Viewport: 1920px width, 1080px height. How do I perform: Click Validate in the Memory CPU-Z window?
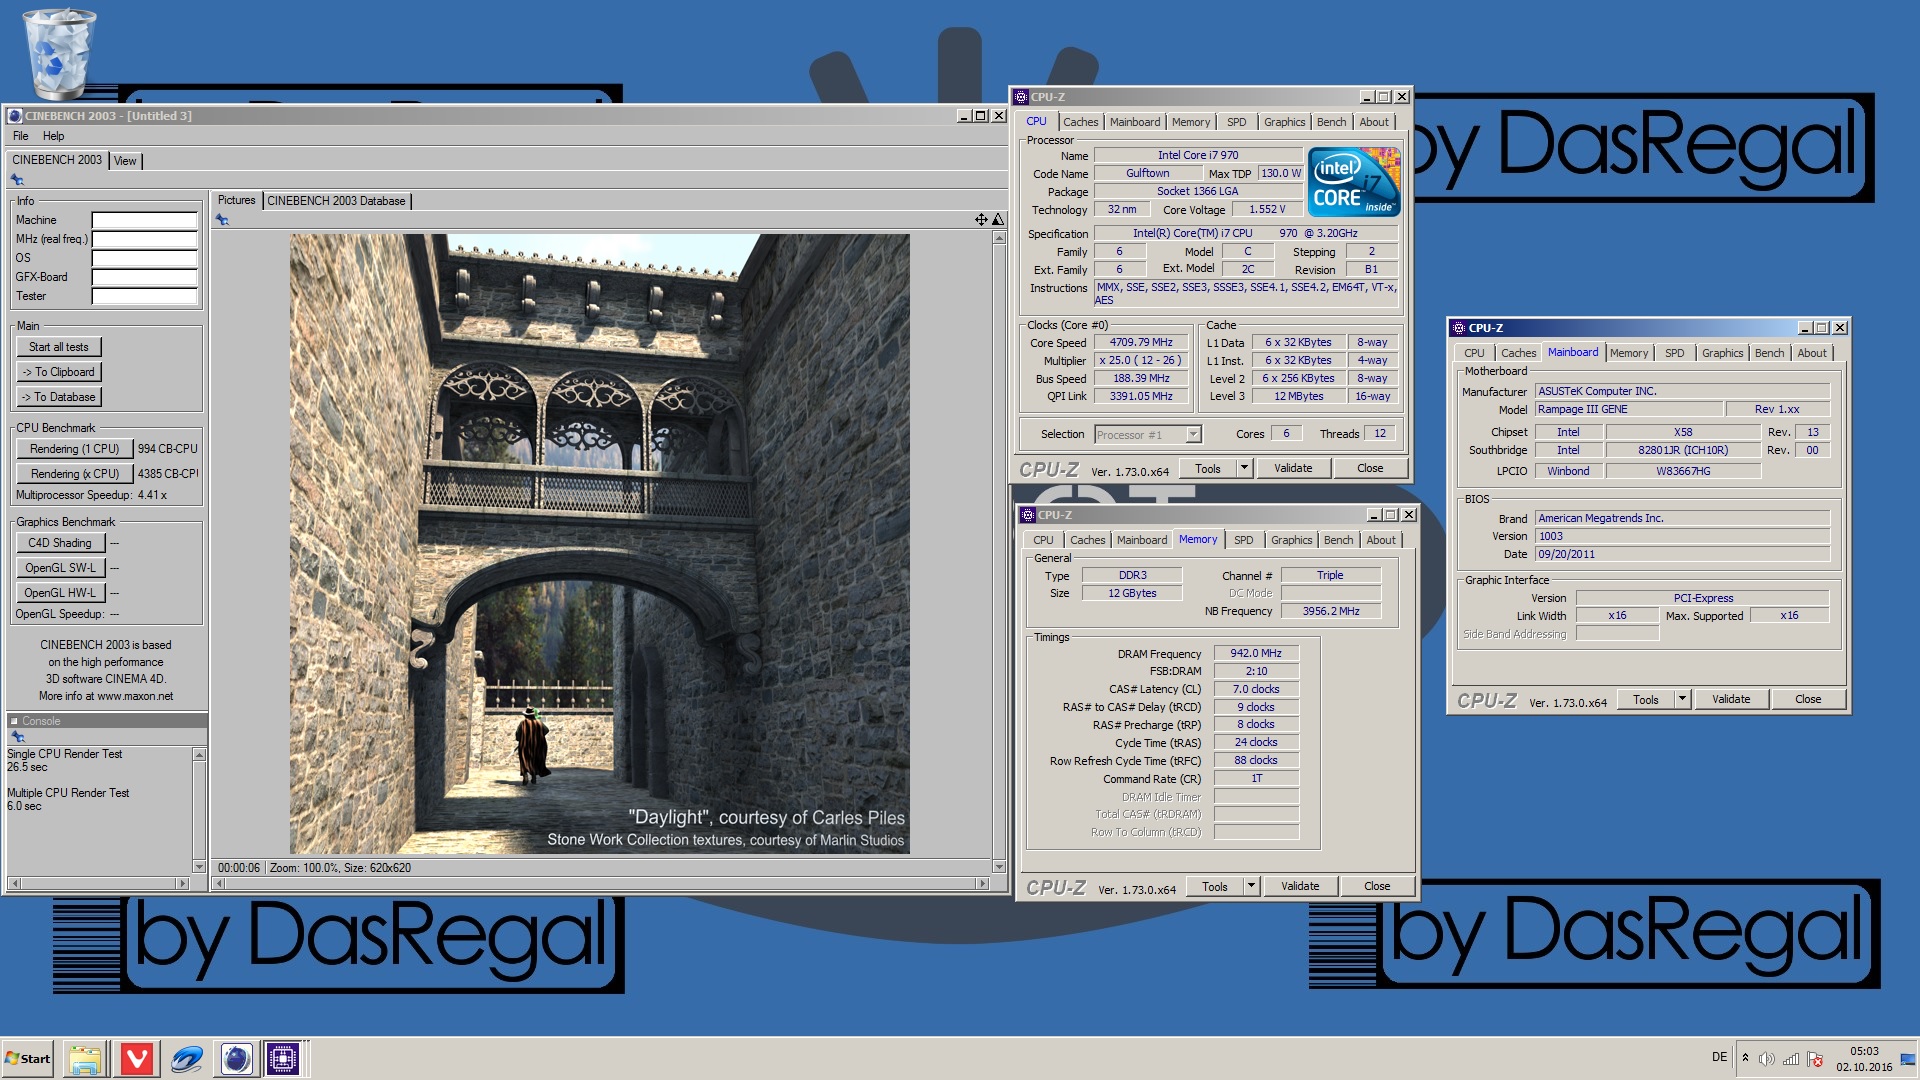point(1299,886)
